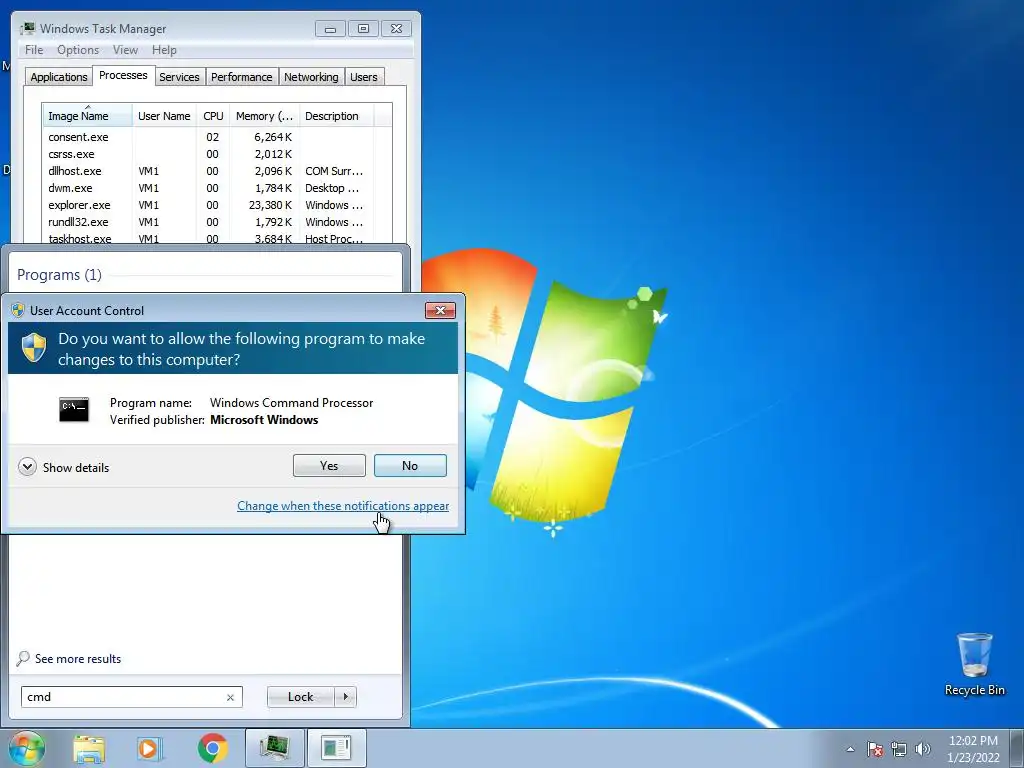The height and width of the screenshot is (768, 1024).
Task: Click the taskbar clock showing 12:02 PM
Action: (x=973, y=749)
